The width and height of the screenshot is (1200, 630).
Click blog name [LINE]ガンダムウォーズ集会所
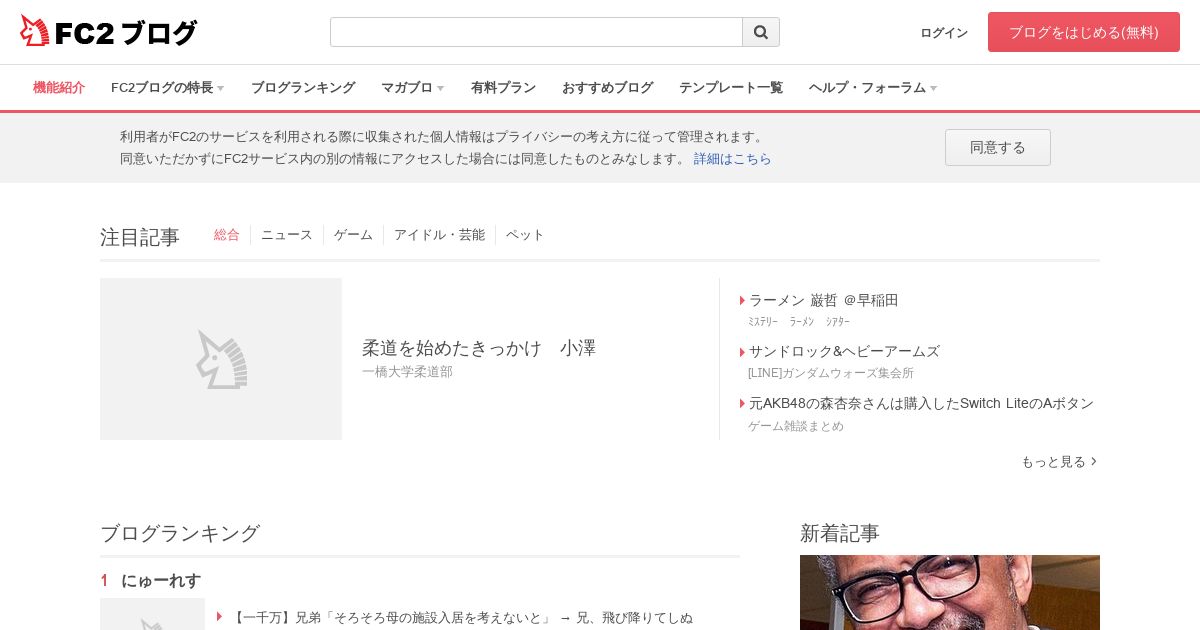pyautogui.click(x=831, y=373)
